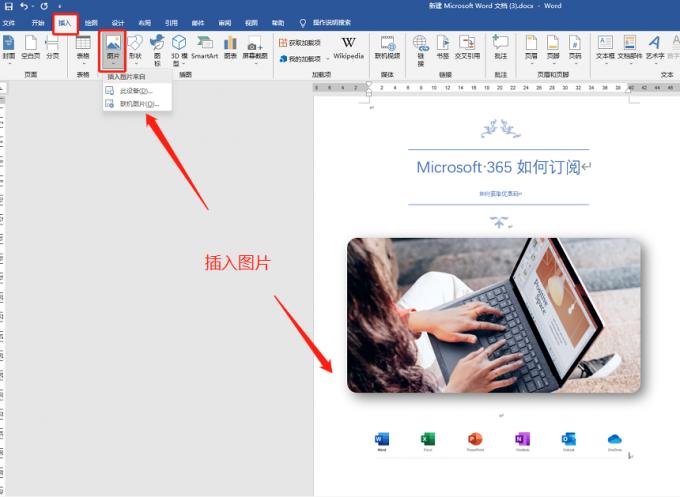The height and width of the screenshot is (497, 680).
Task: Open the Screenshot (屏幕截图) tool
Action: (255, 50)
